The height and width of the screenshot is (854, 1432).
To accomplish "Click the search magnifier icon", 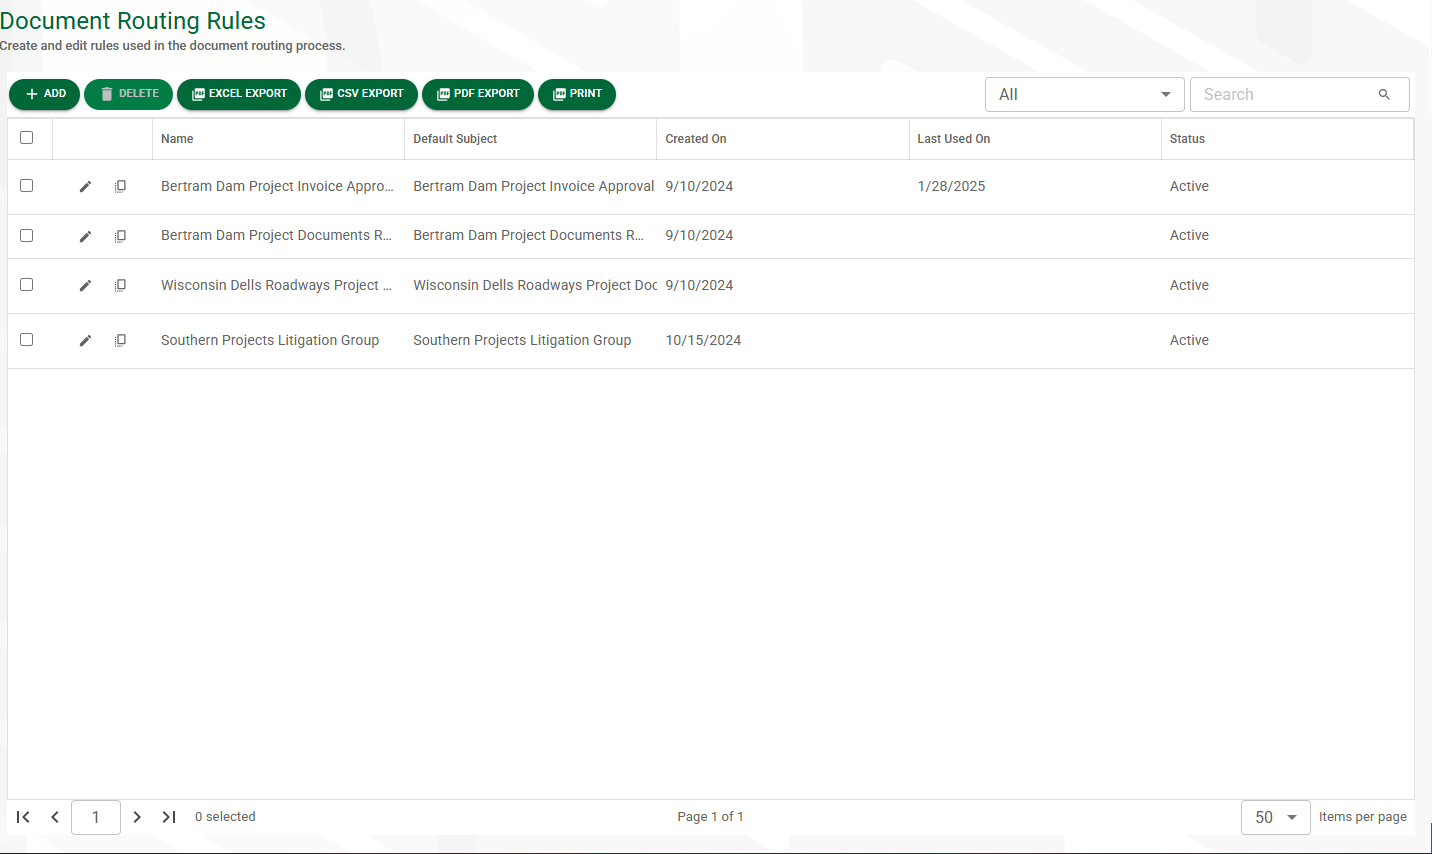I will [x=1384, y=95].
